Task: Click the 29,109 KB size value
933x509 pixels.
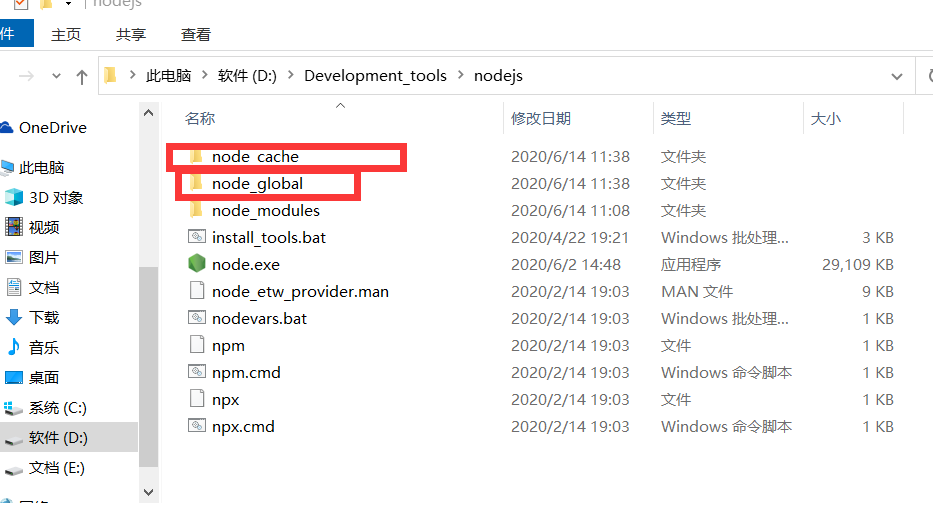Action: pos(857,264)
